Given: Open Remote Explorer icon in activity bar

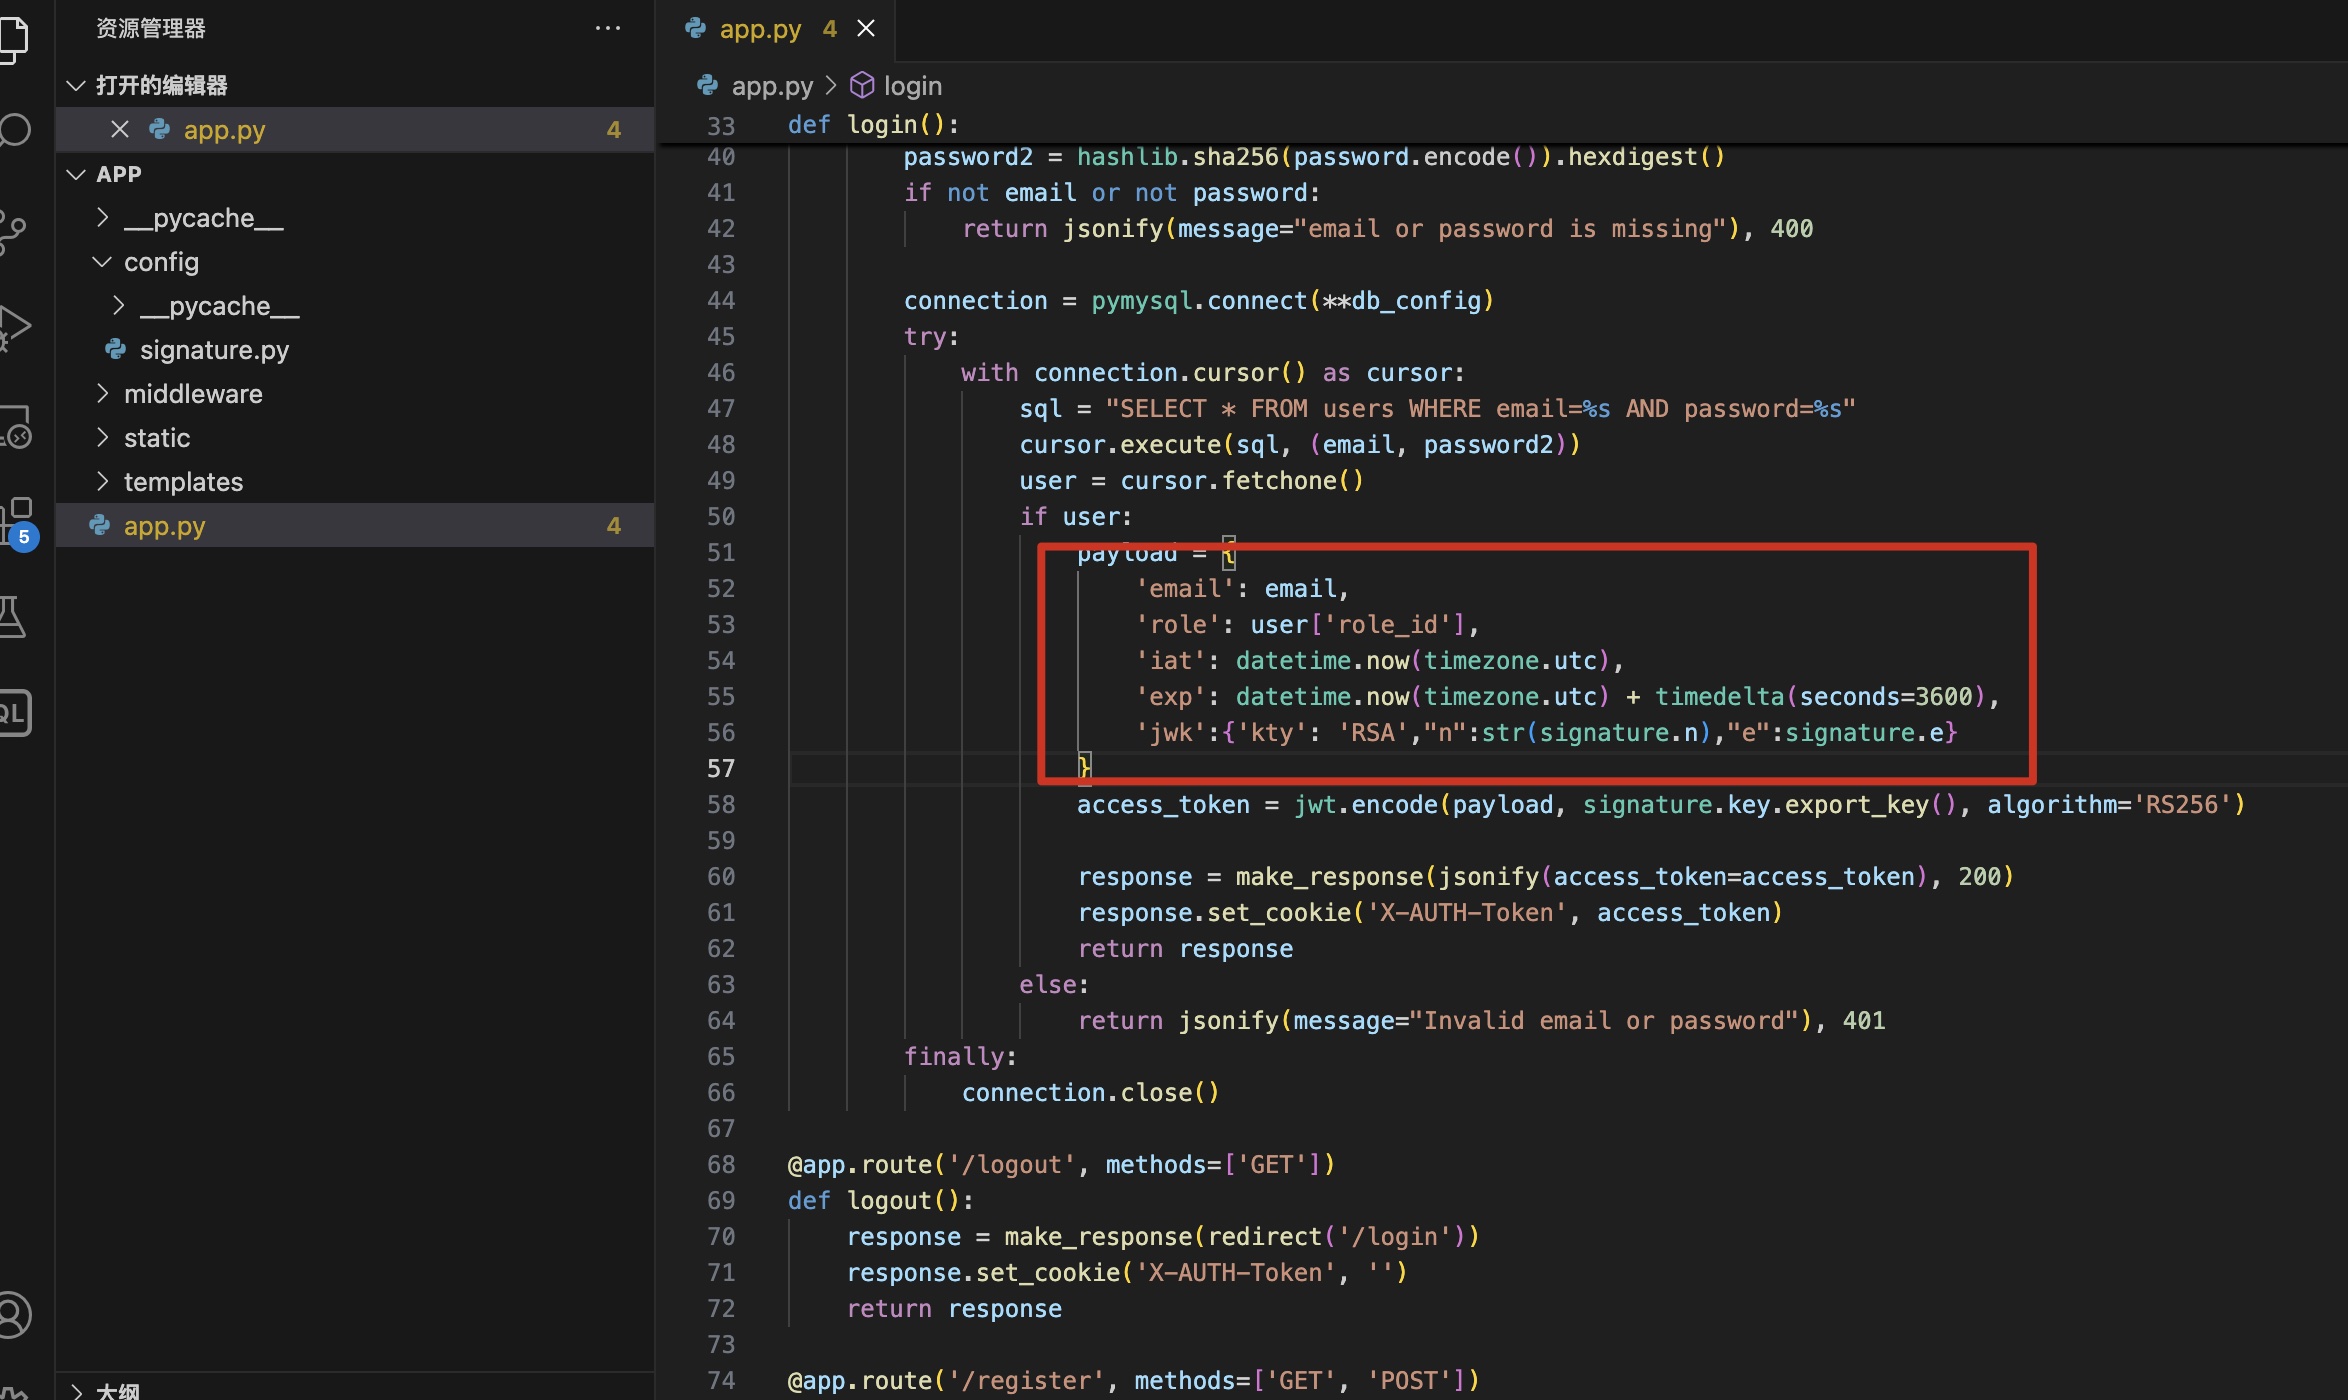Looking at the screenshot, I should [16, 428].
